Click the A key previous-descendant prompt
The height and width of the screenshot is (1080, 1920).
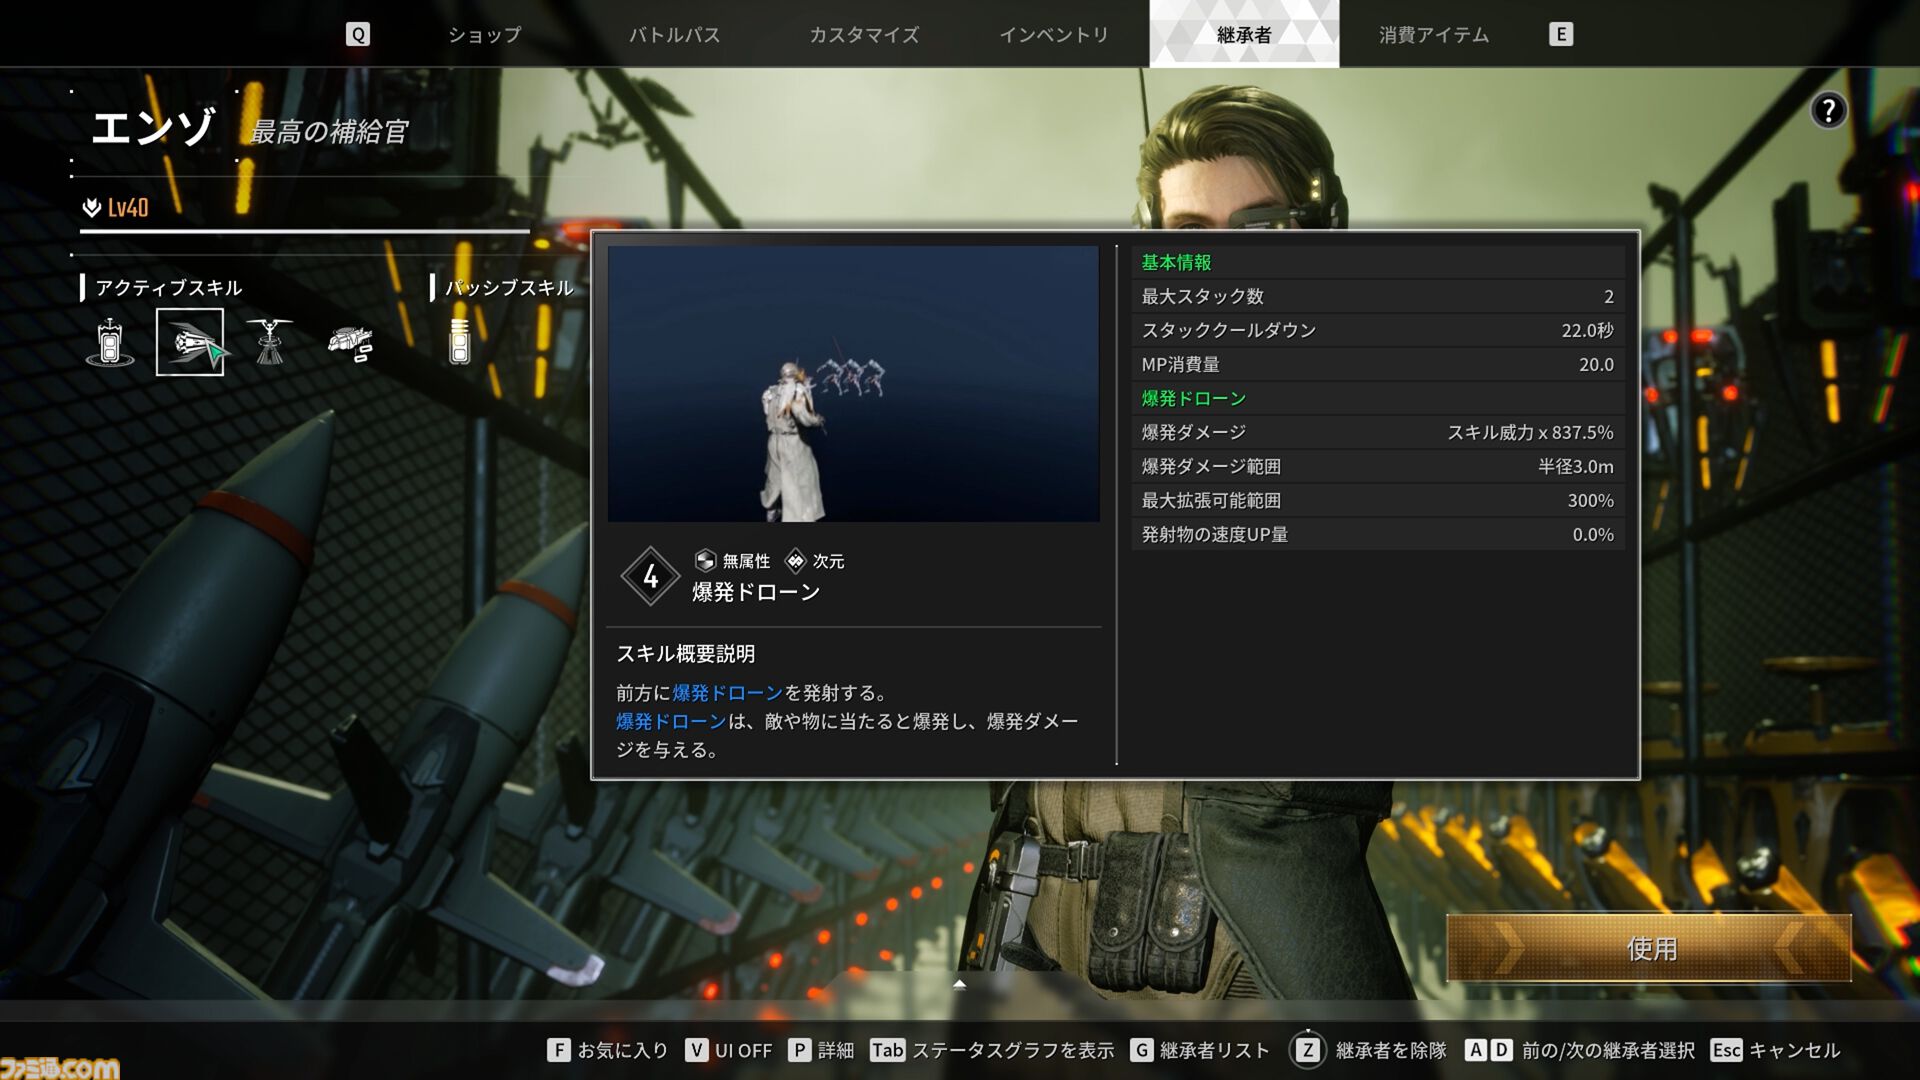pyautogui.click(x=1476, y=1050)
